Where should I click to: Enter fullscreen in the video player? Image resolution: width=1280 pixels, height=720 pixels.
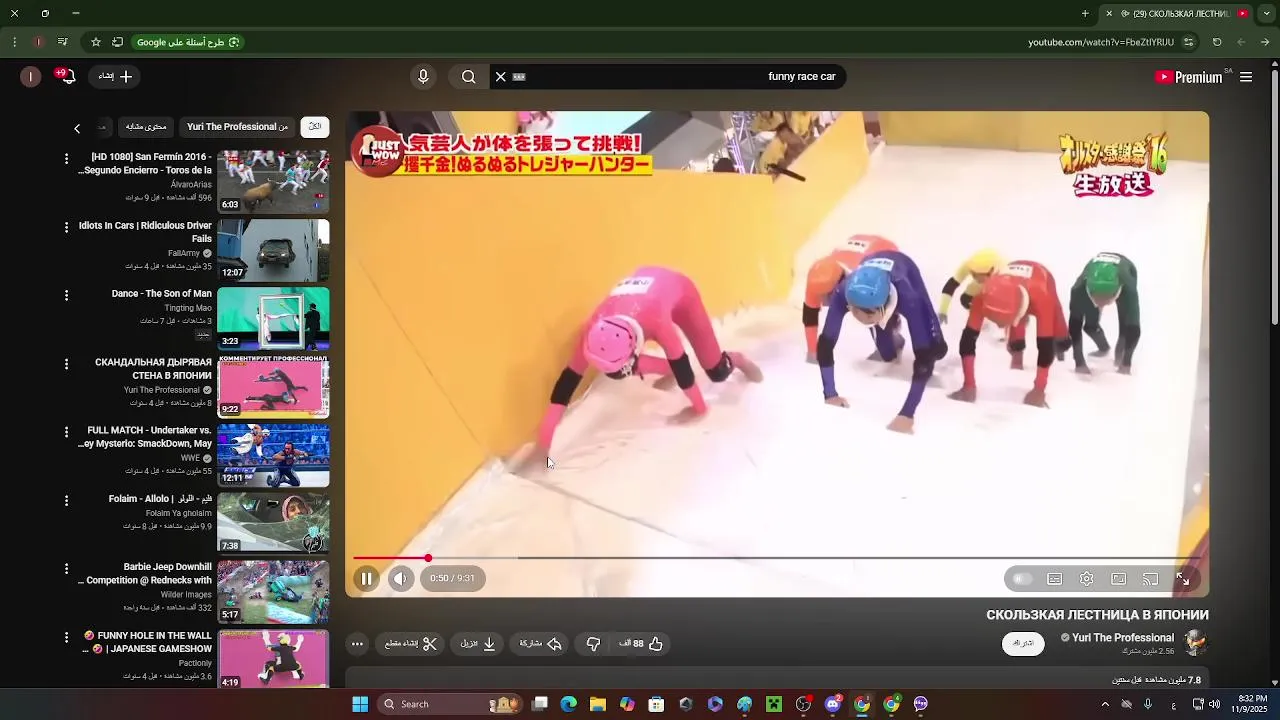pyautogui.click(x=1183, y=579)
